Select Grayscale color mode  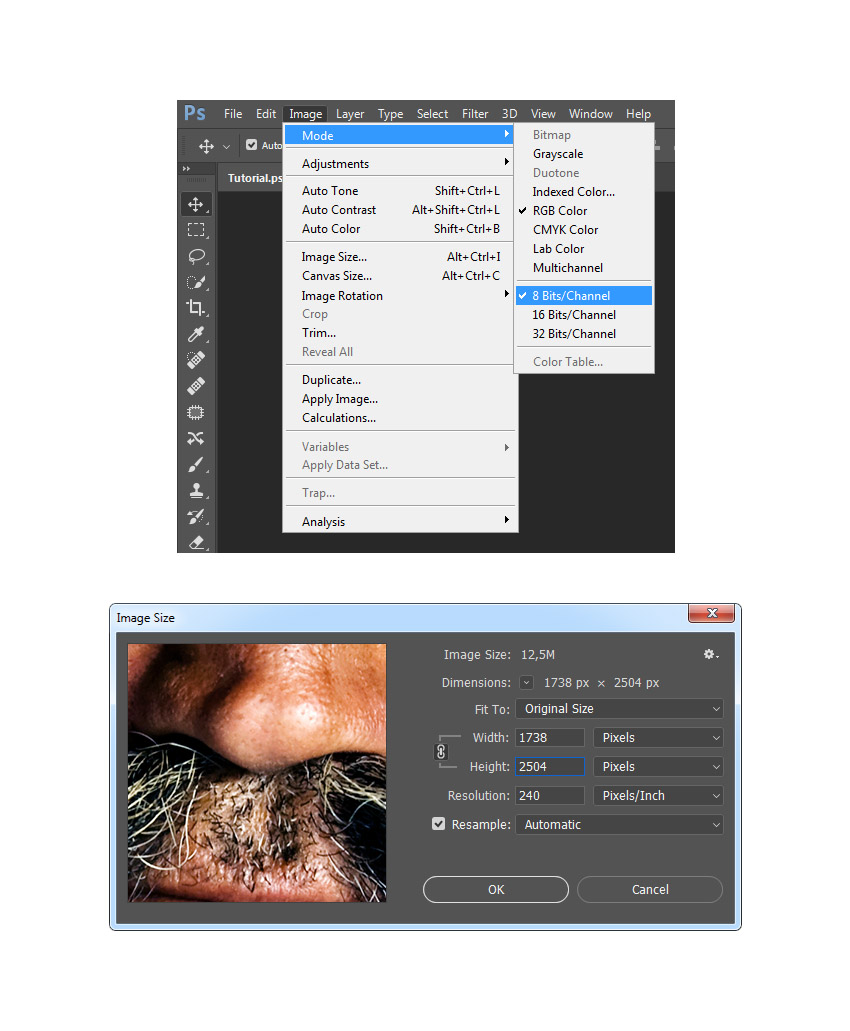pos(558,154)
